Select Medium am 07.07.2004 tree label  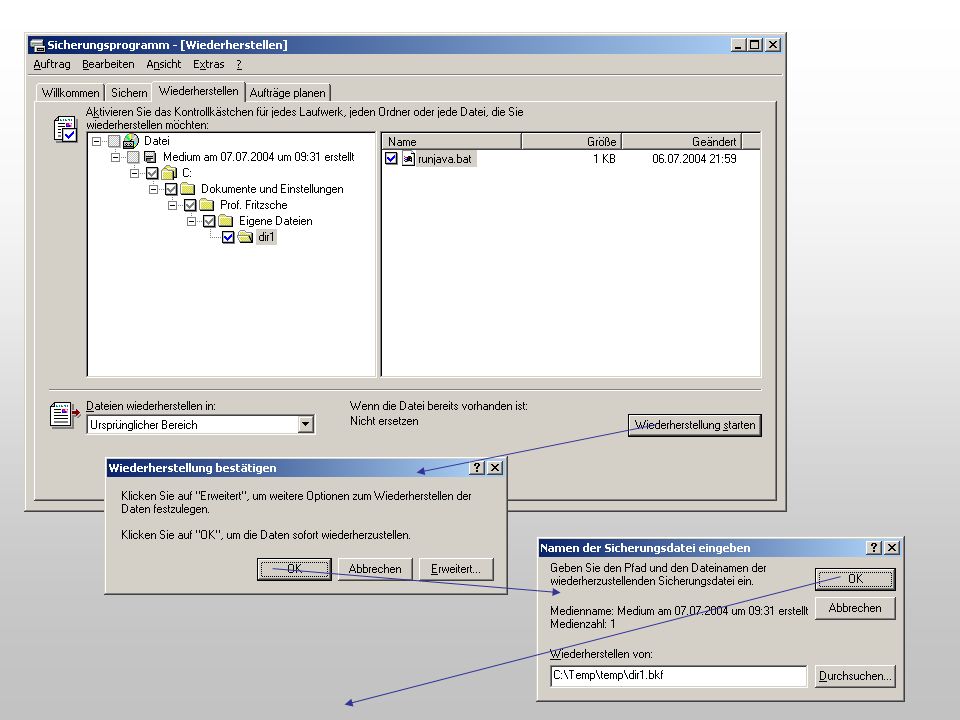[x=258, y=157]
